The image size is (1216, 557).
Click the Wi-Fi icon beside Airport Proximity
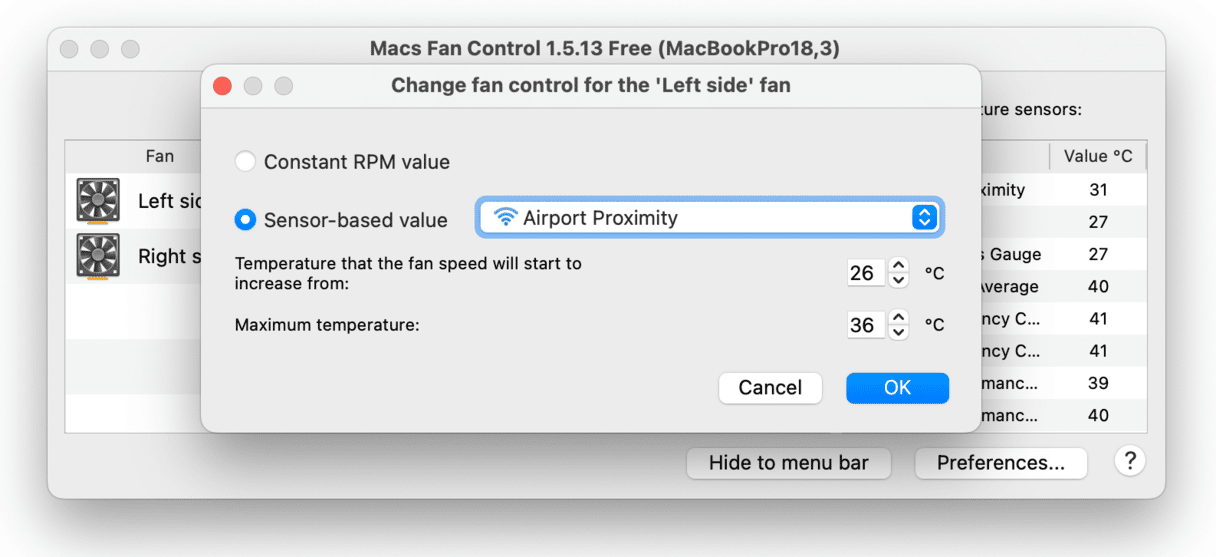(505, 218)
